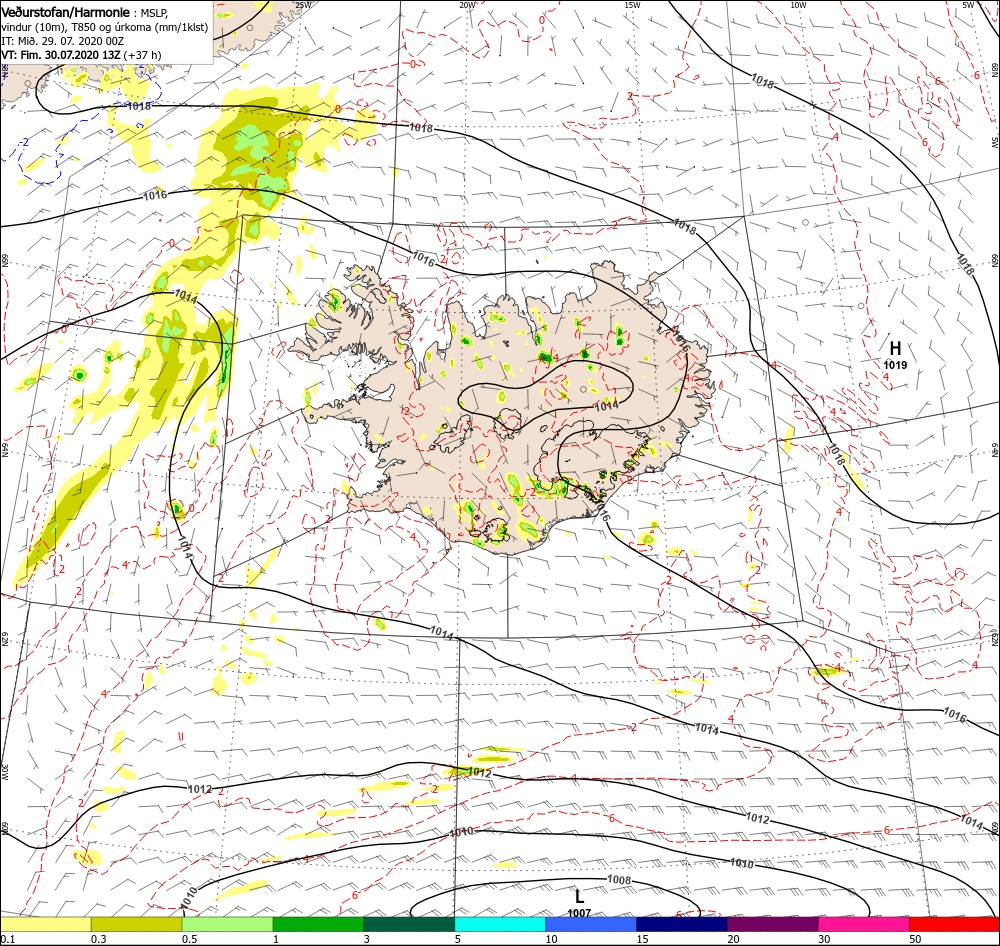1000x946 pixels.
Task: Select the 'vindur (10m), T850 og úrkoma' line
Action: 105,27
